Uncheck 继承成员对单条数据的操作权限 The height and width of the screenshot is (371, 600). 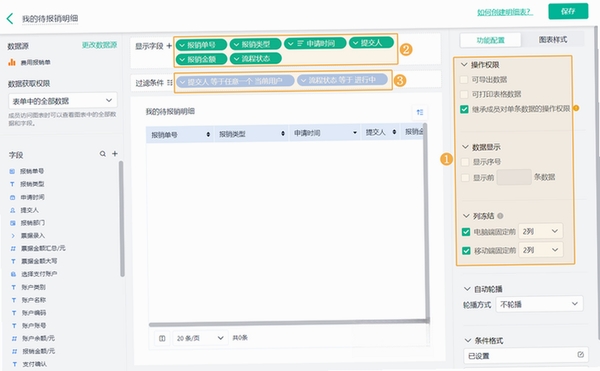point(464,109)
